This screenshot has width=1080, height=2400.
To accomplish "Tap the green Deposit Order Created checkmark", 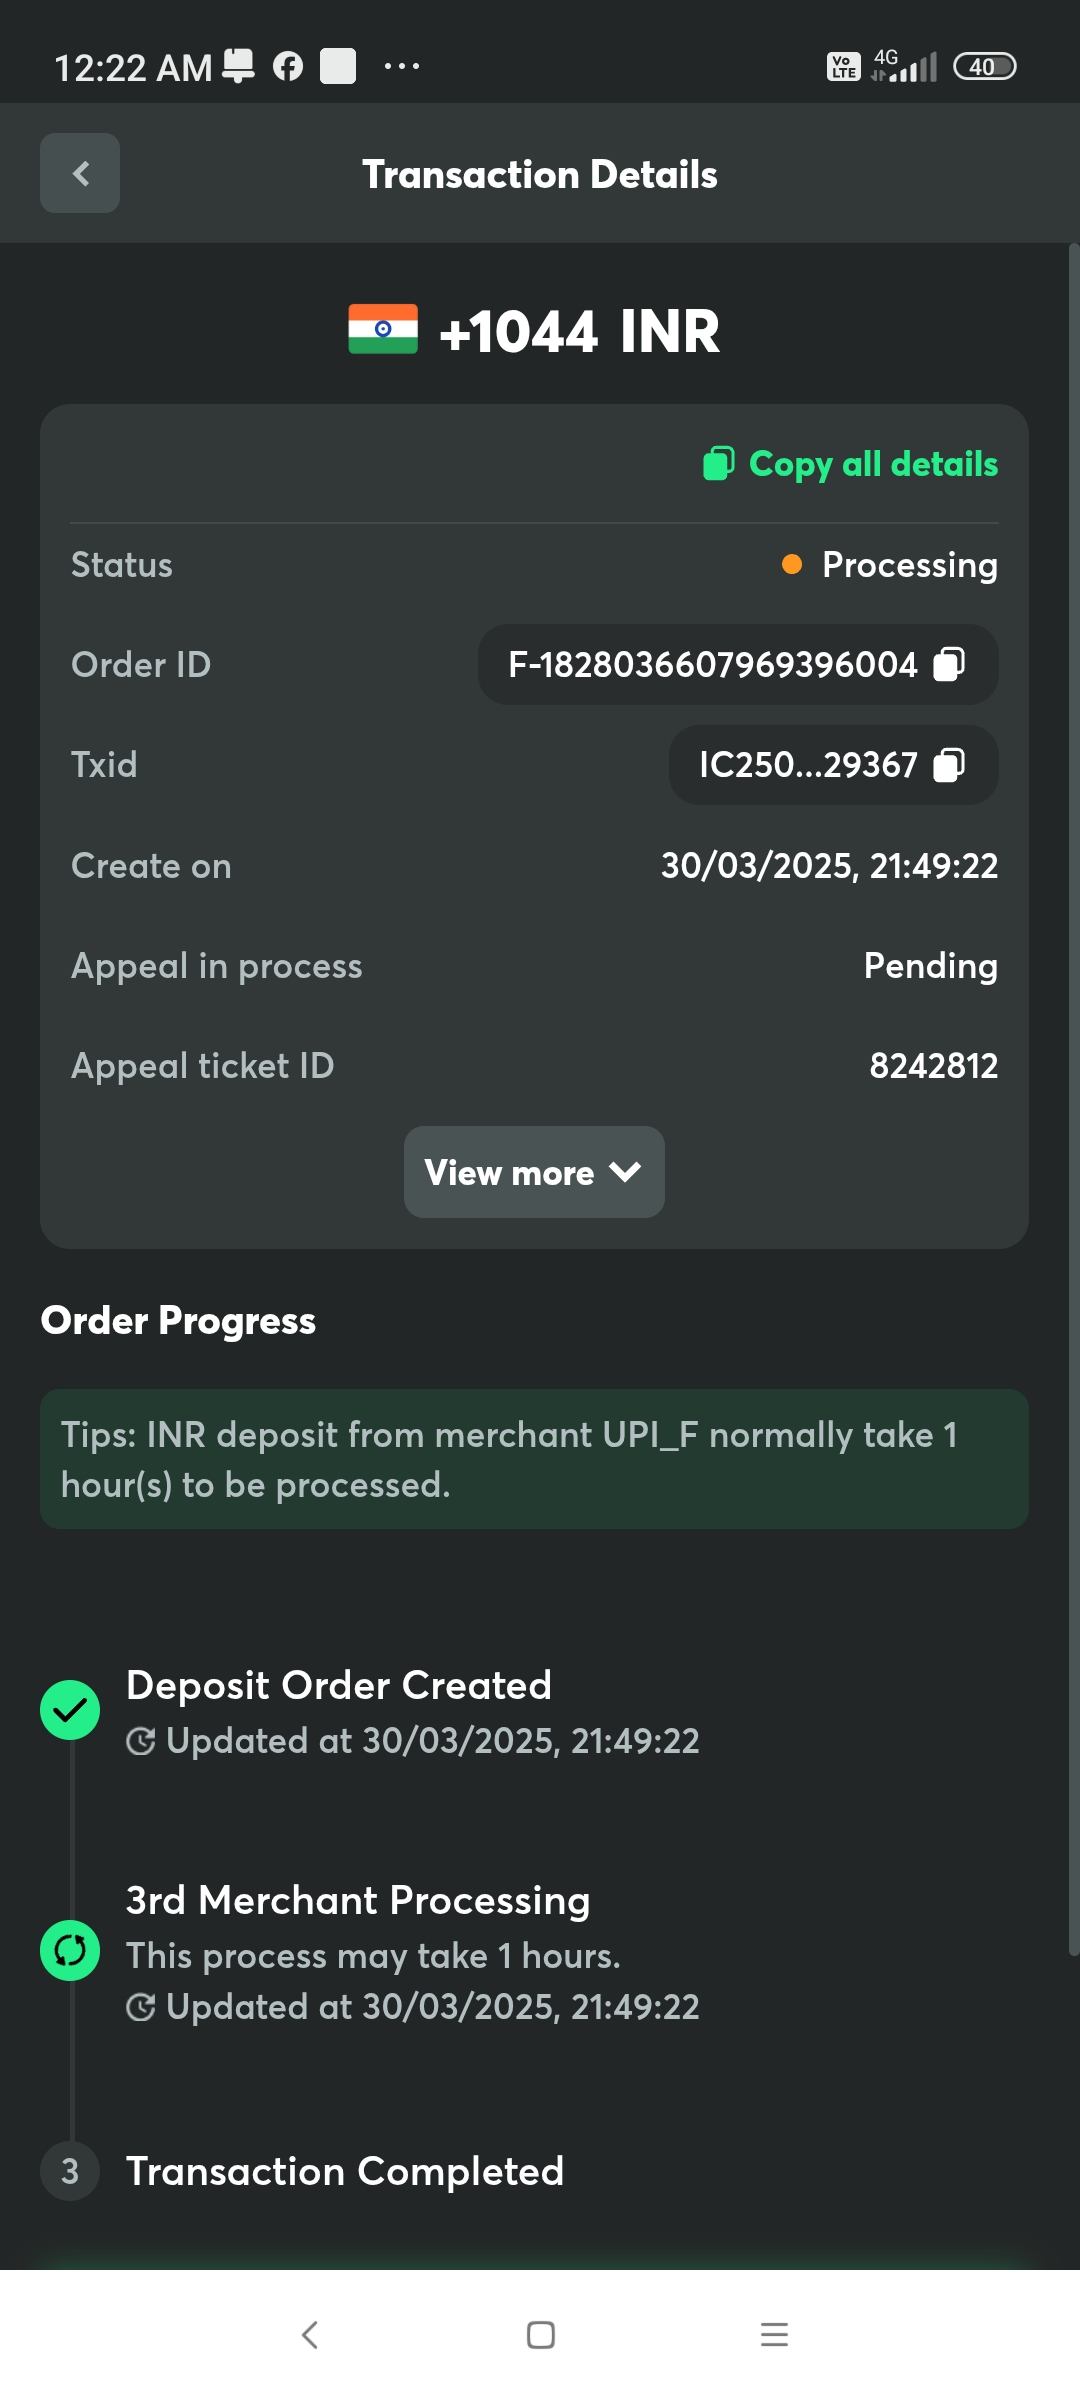I will [x=70, y=1710].
